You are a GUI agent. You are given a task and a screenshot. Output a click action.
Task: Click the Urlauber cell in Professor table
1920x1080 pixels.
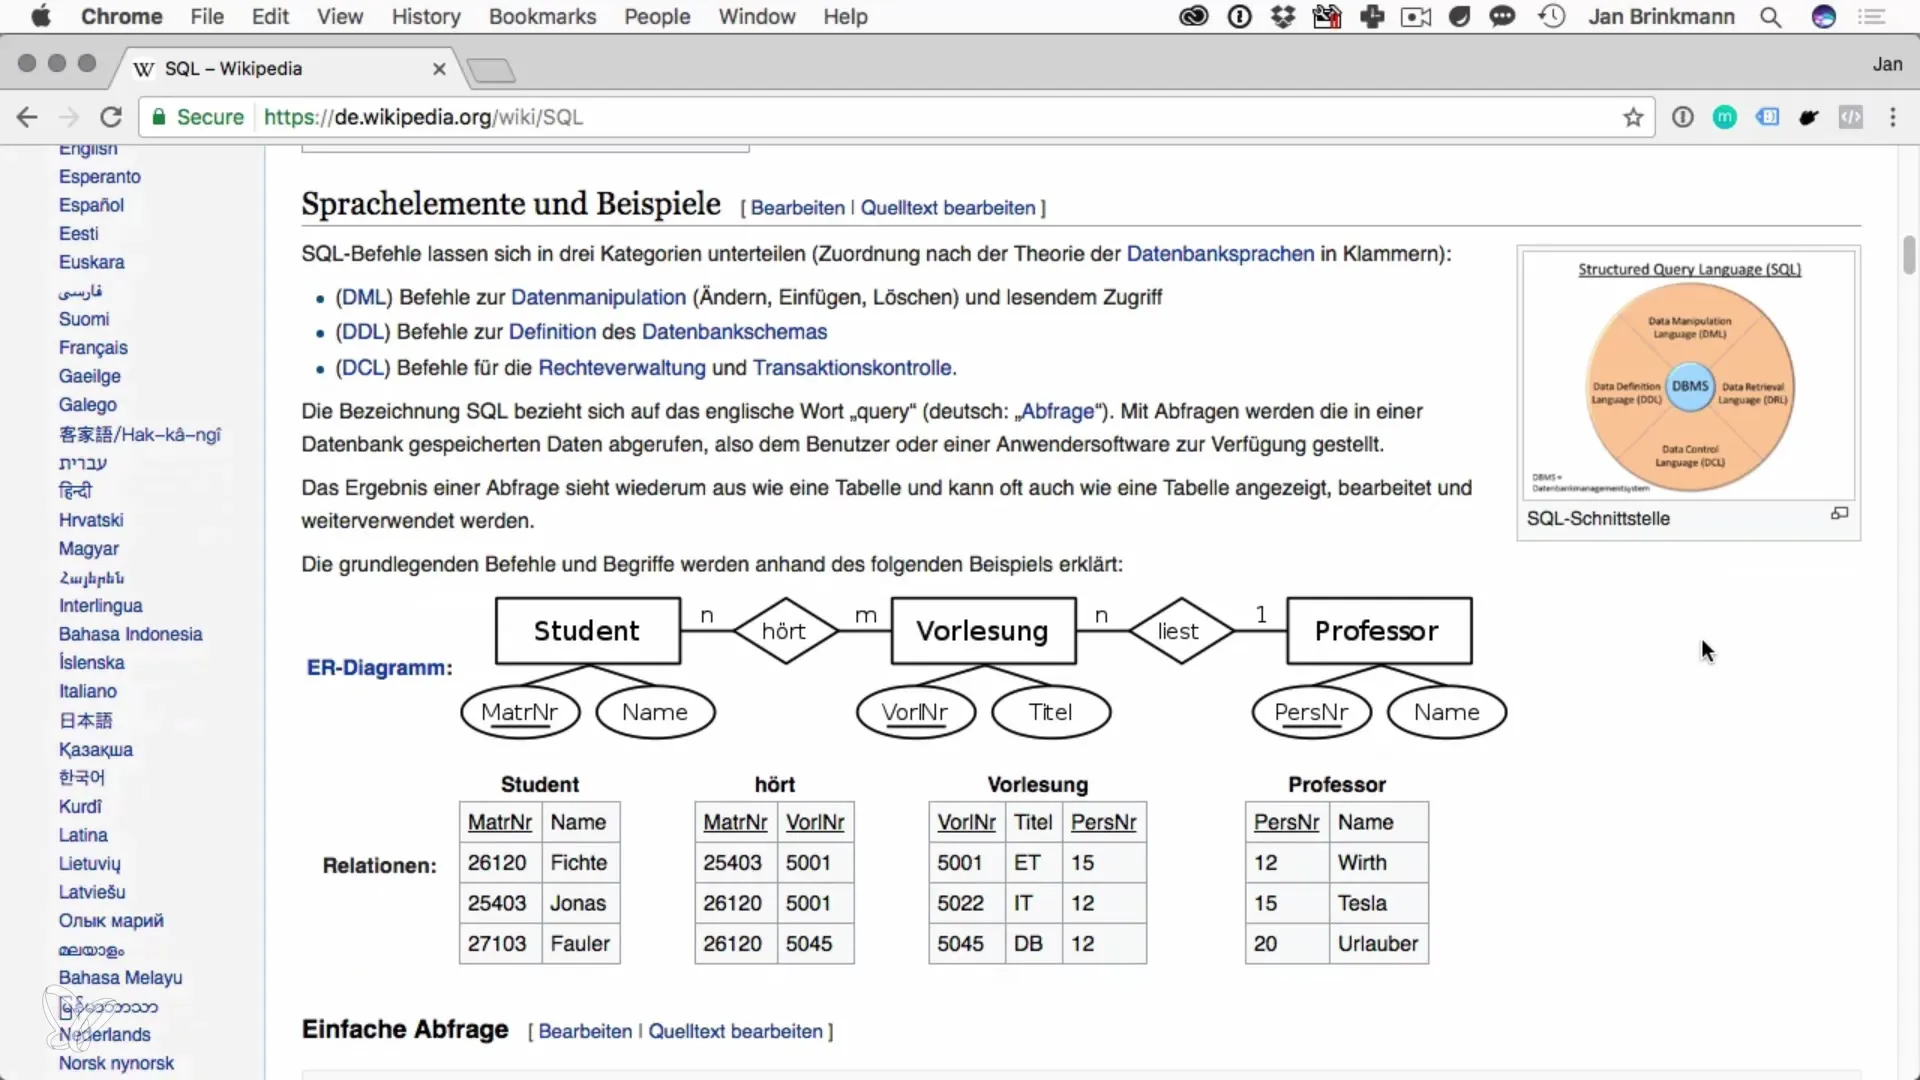click(x=1378, y=944)
